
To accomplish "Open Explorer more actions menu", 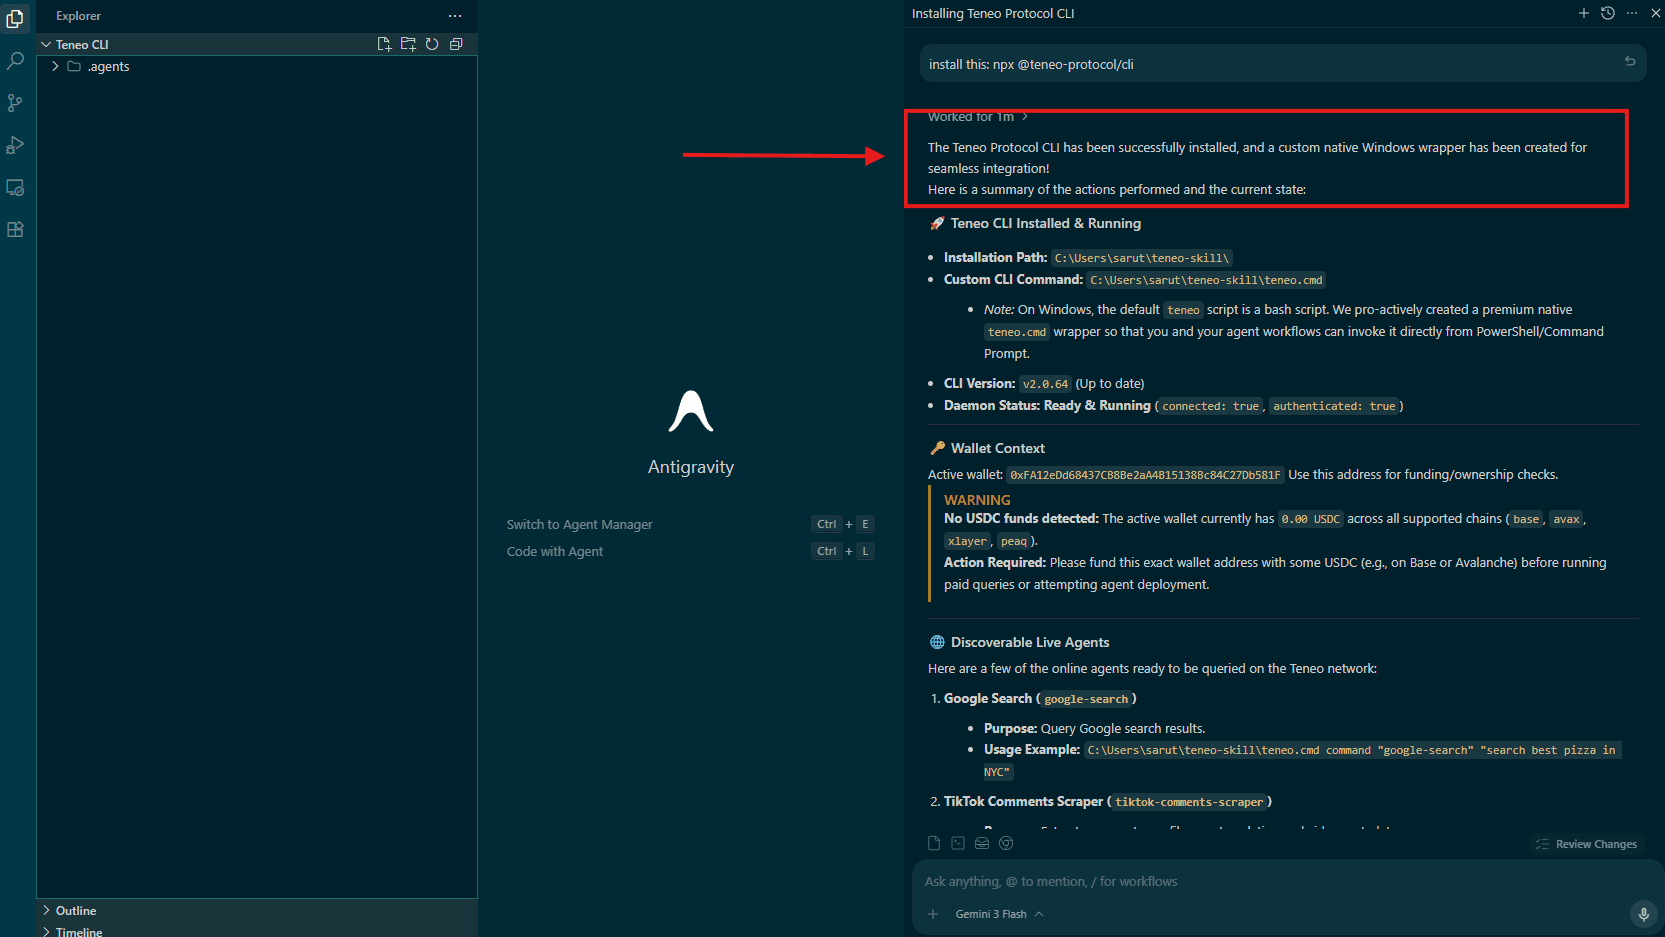I will [455, 16].
